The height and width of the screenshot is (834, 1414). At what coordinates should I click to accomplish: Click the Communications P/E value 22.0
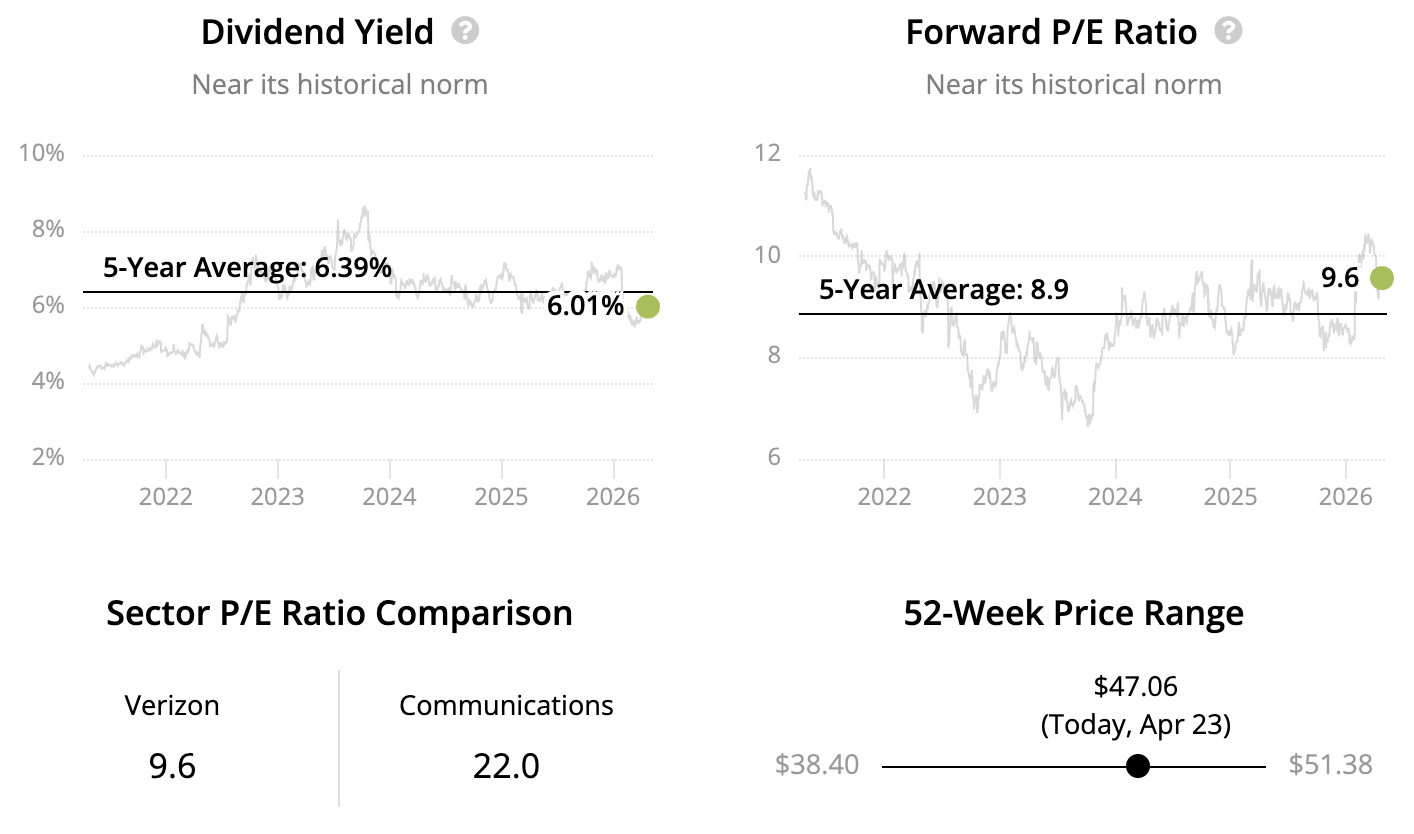point(506,766)
